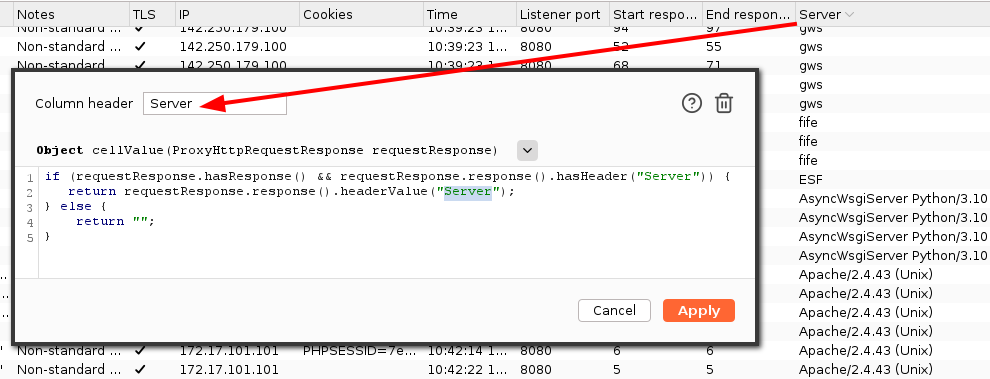Image resolution: width=990 pixels, height=379 pixels.
Task: Open the Server column sort arrow
Action: pyautogui.click(x=849, y=14)
